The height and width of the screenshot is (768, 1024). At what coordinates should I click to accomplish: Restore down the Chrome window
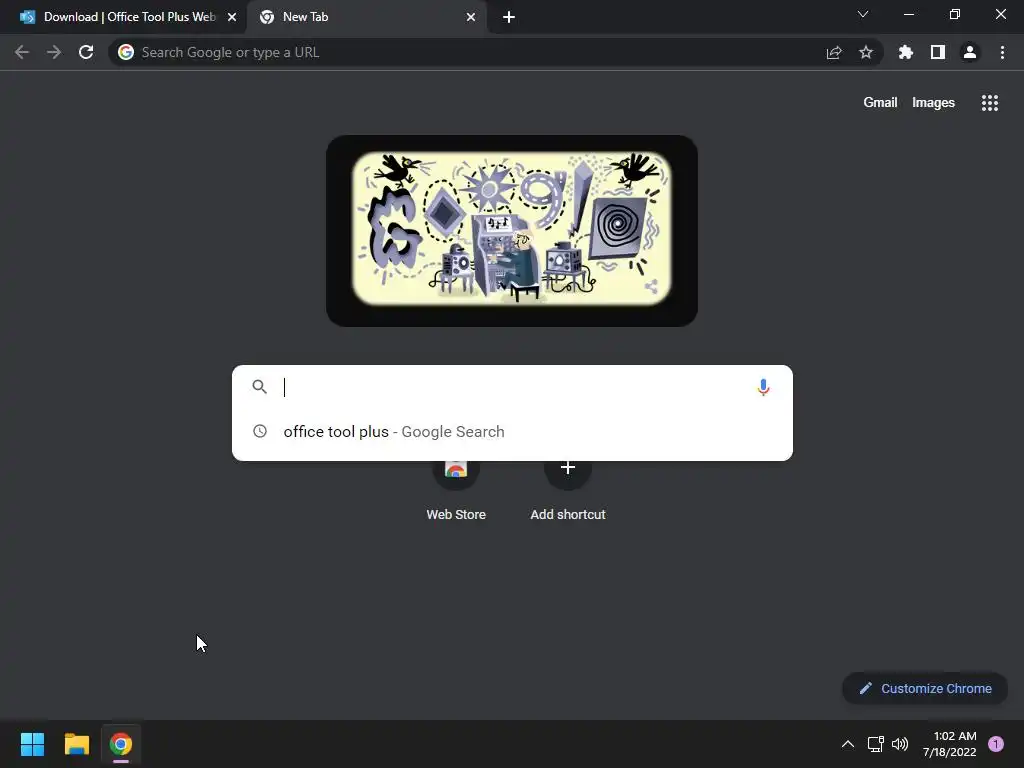tap(955, 14)
